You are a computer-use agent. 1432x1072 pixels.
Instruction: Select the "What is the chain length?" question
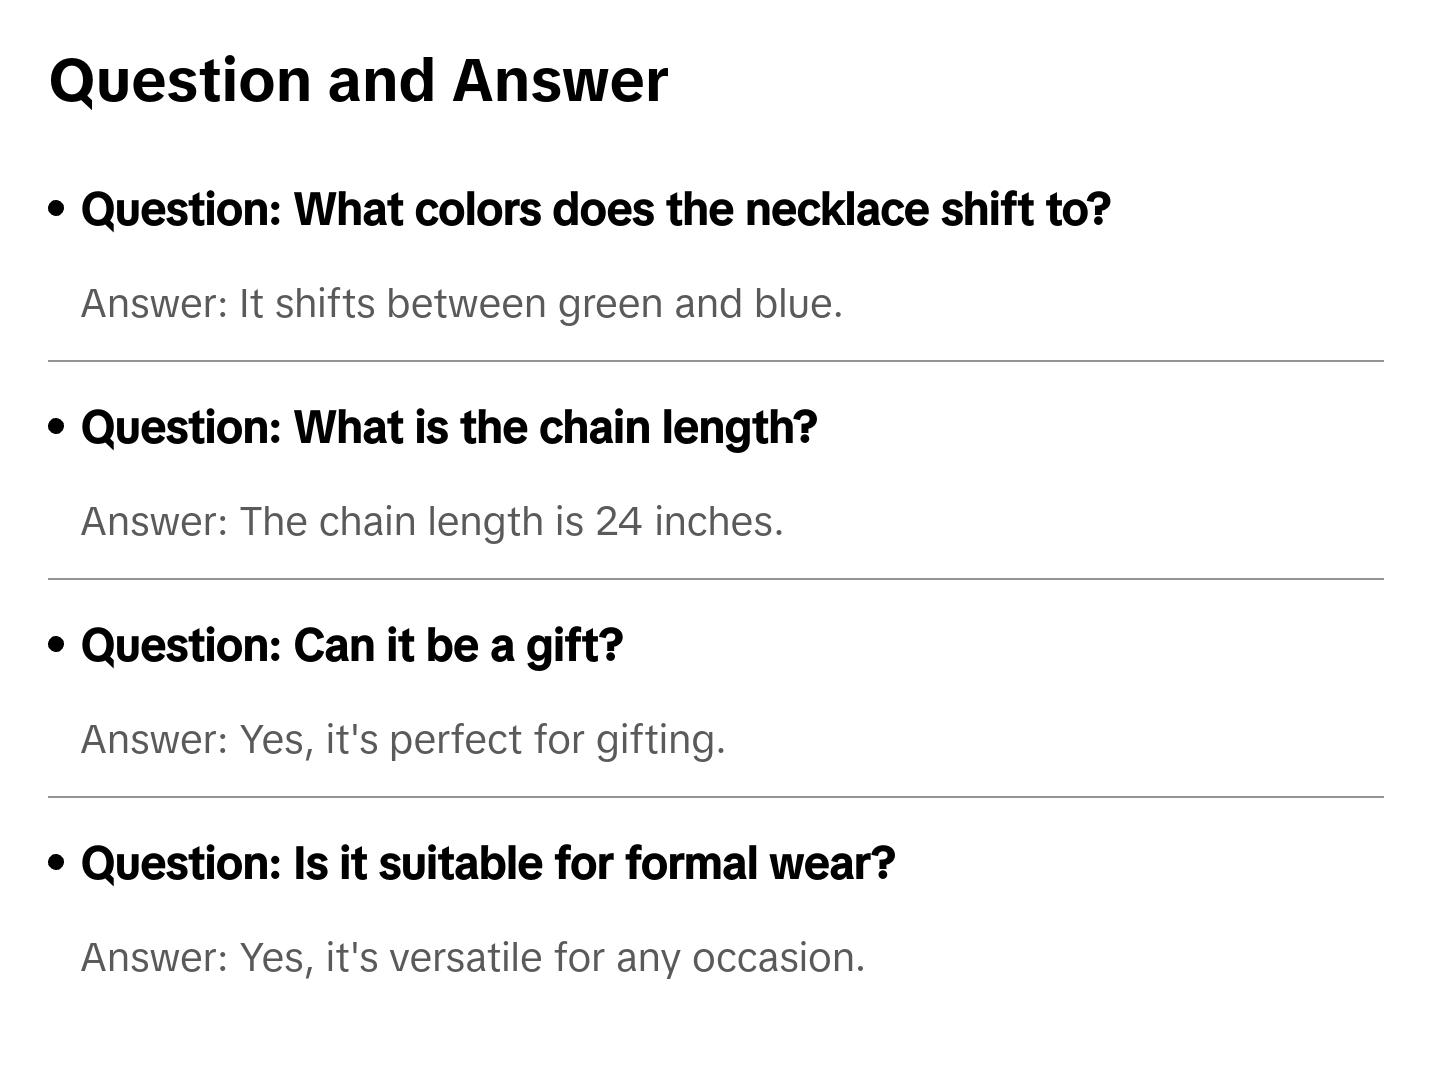(449, 427)
